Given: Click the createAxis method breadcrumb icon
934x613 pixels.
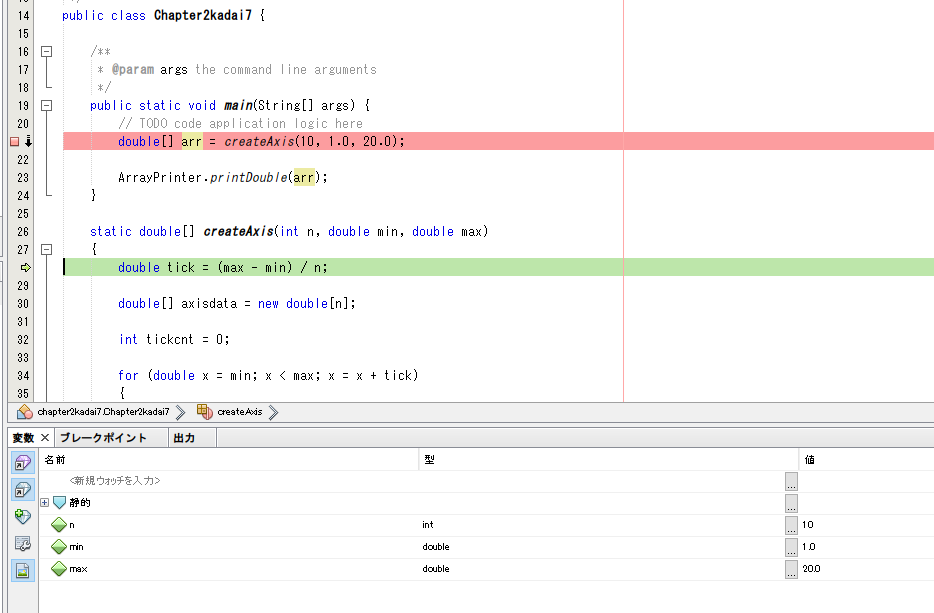Looking at the screenshot, I should click(204, 412).
